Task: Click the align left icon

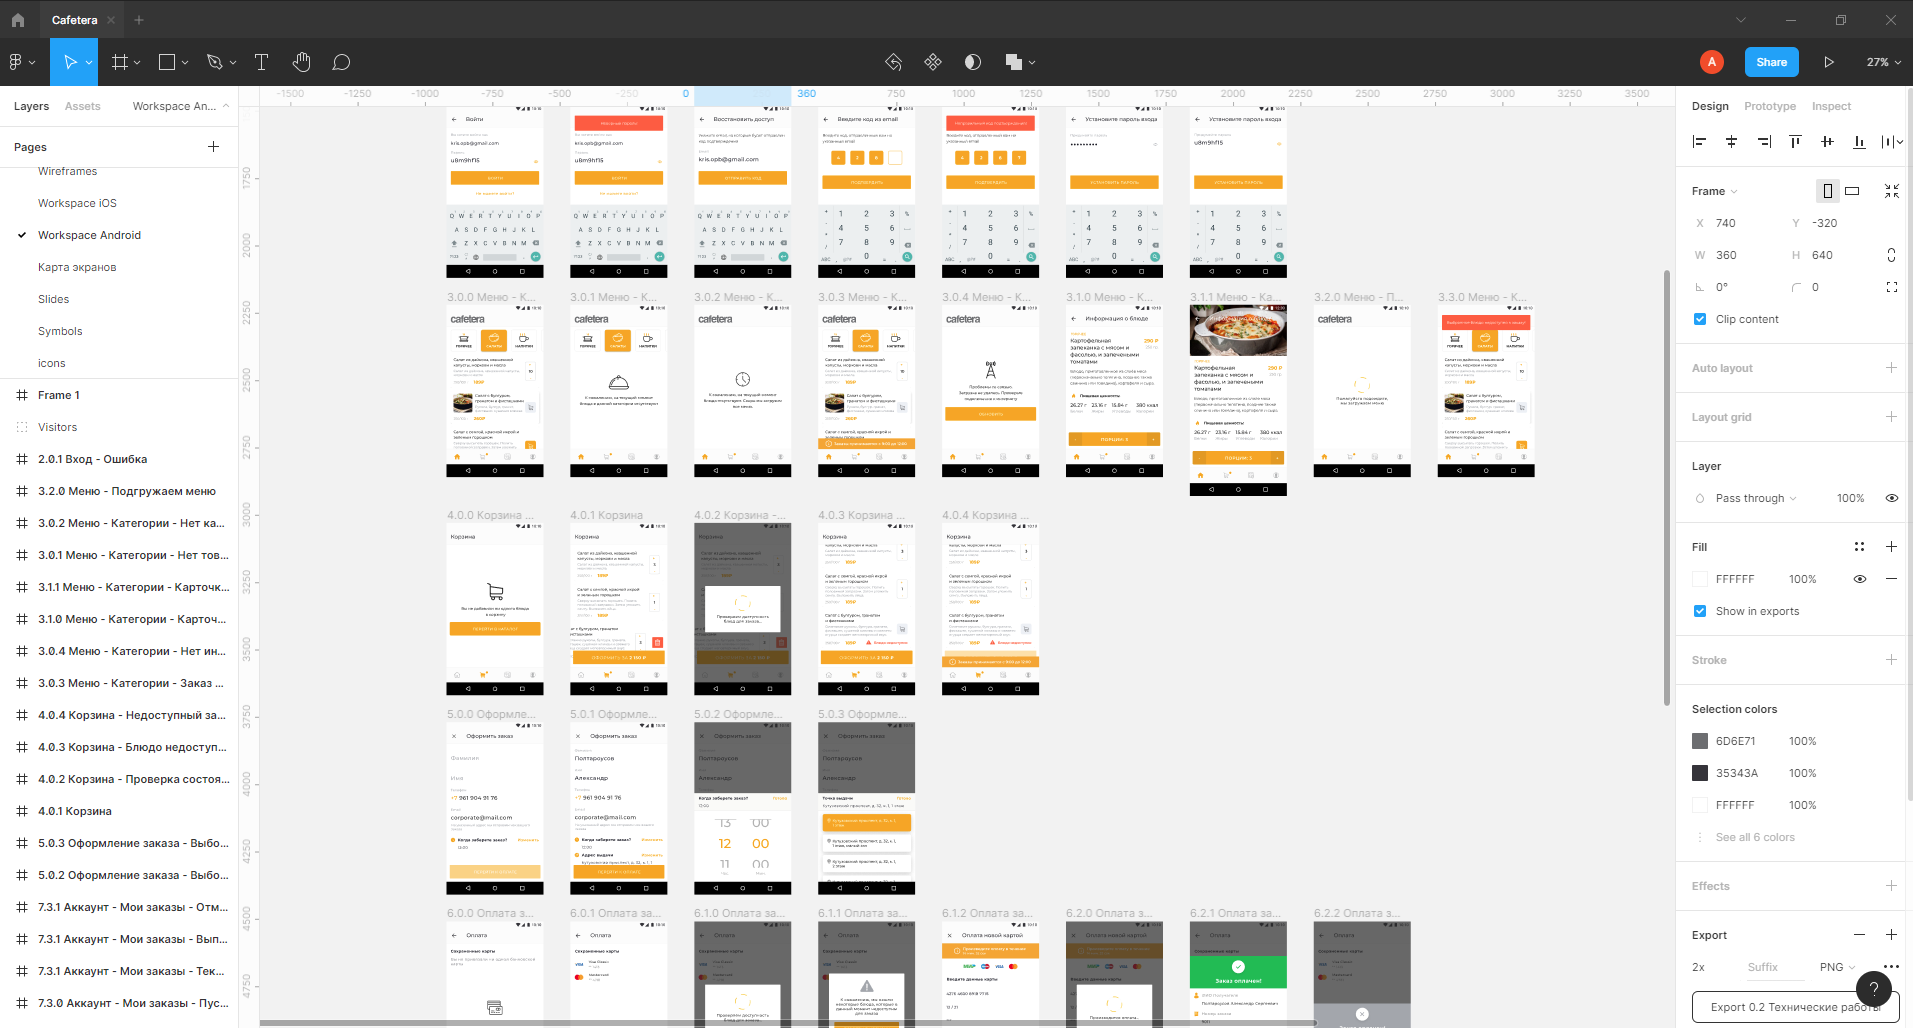Action: (1699, 142)
